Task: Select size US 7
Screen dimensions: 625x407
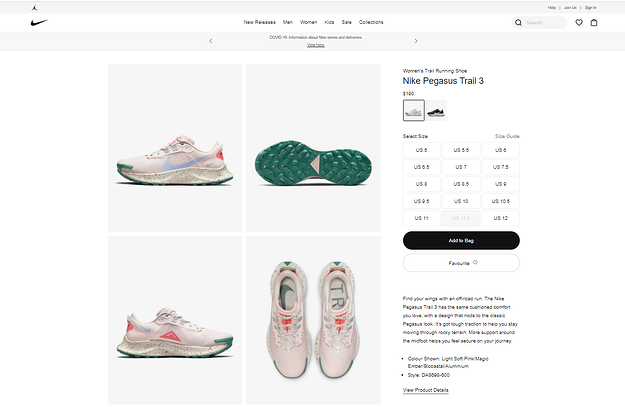Action: click(x=461, y=167)
